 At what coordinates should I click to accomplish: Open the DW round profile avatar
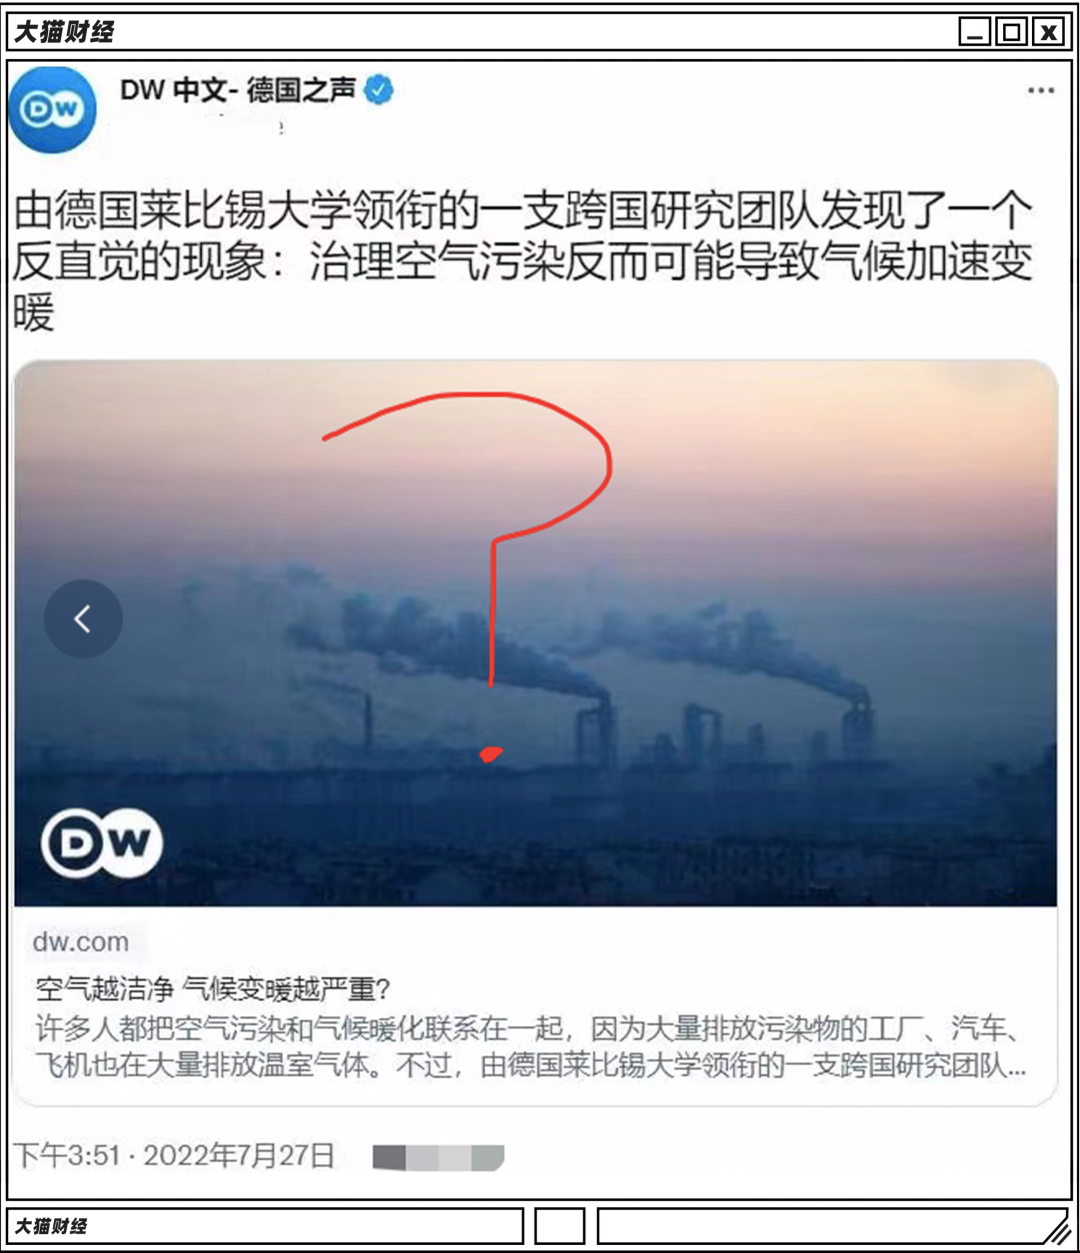[53, 109]
